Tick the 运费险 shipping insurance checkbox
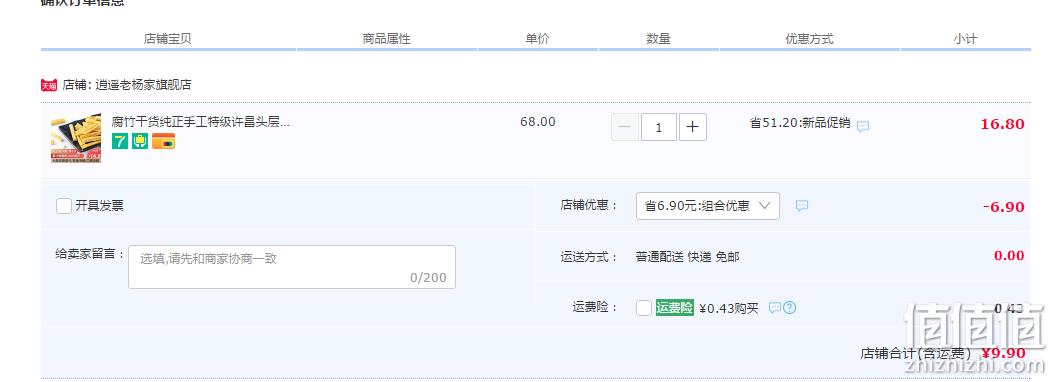This screenshot has width=1054, height=382. 644,308
